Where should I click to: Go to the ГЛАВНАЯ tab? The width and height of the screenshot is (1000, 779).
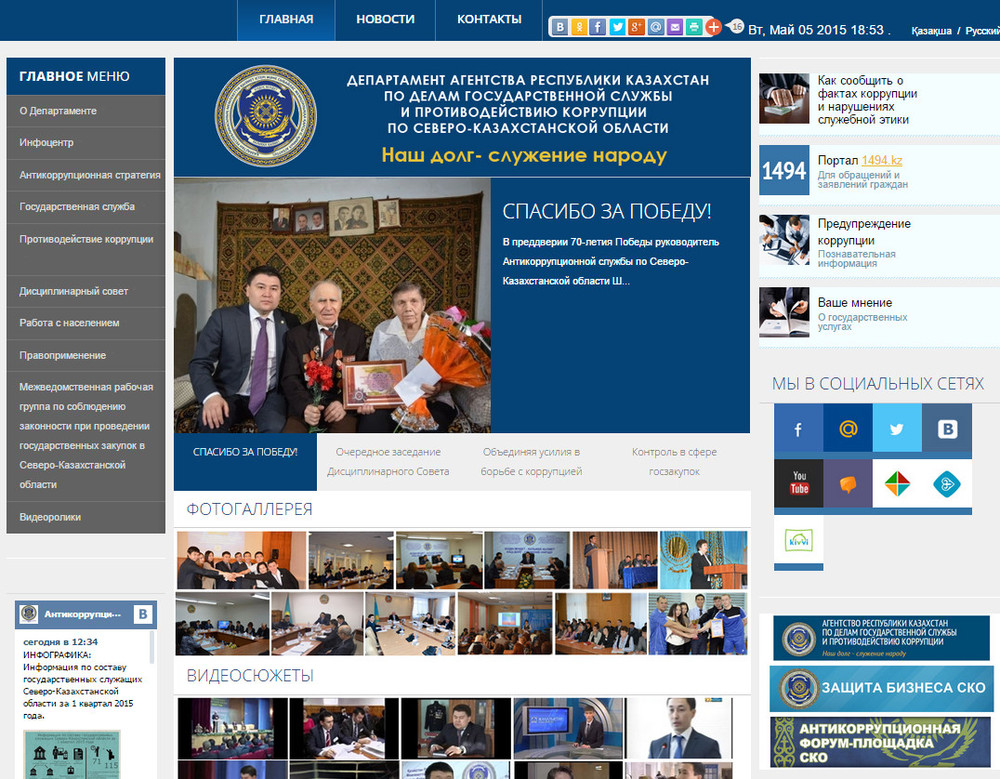(286, 20)
